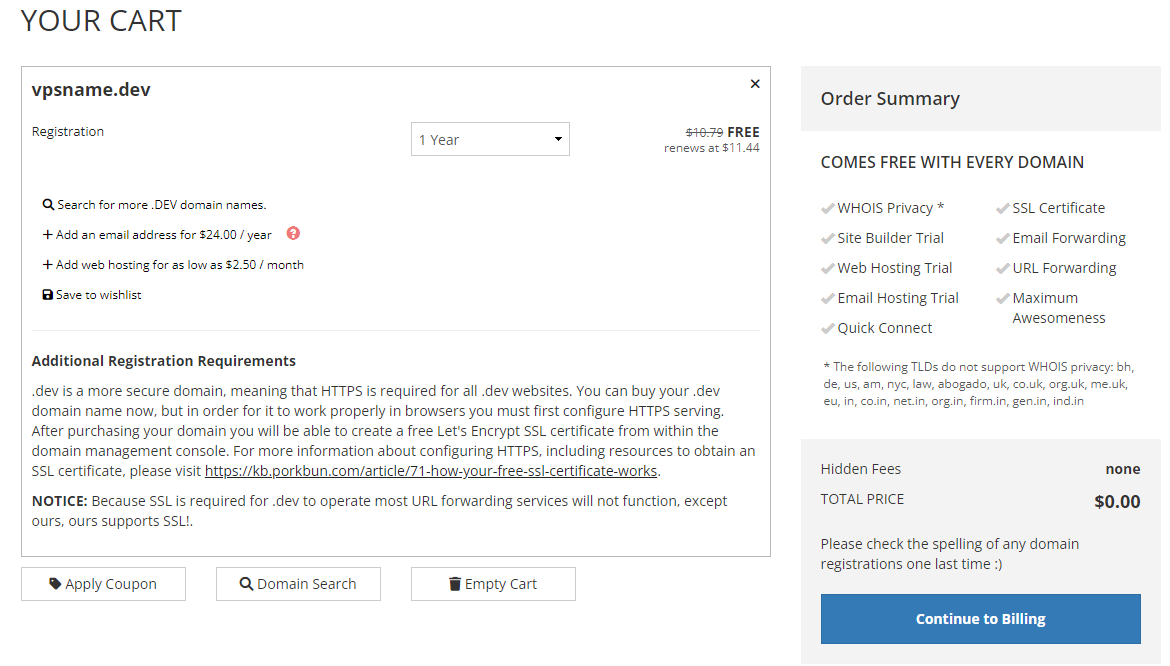Click Add an email address for $24.00
The image size is (1170, 666).
coord(164,235)
